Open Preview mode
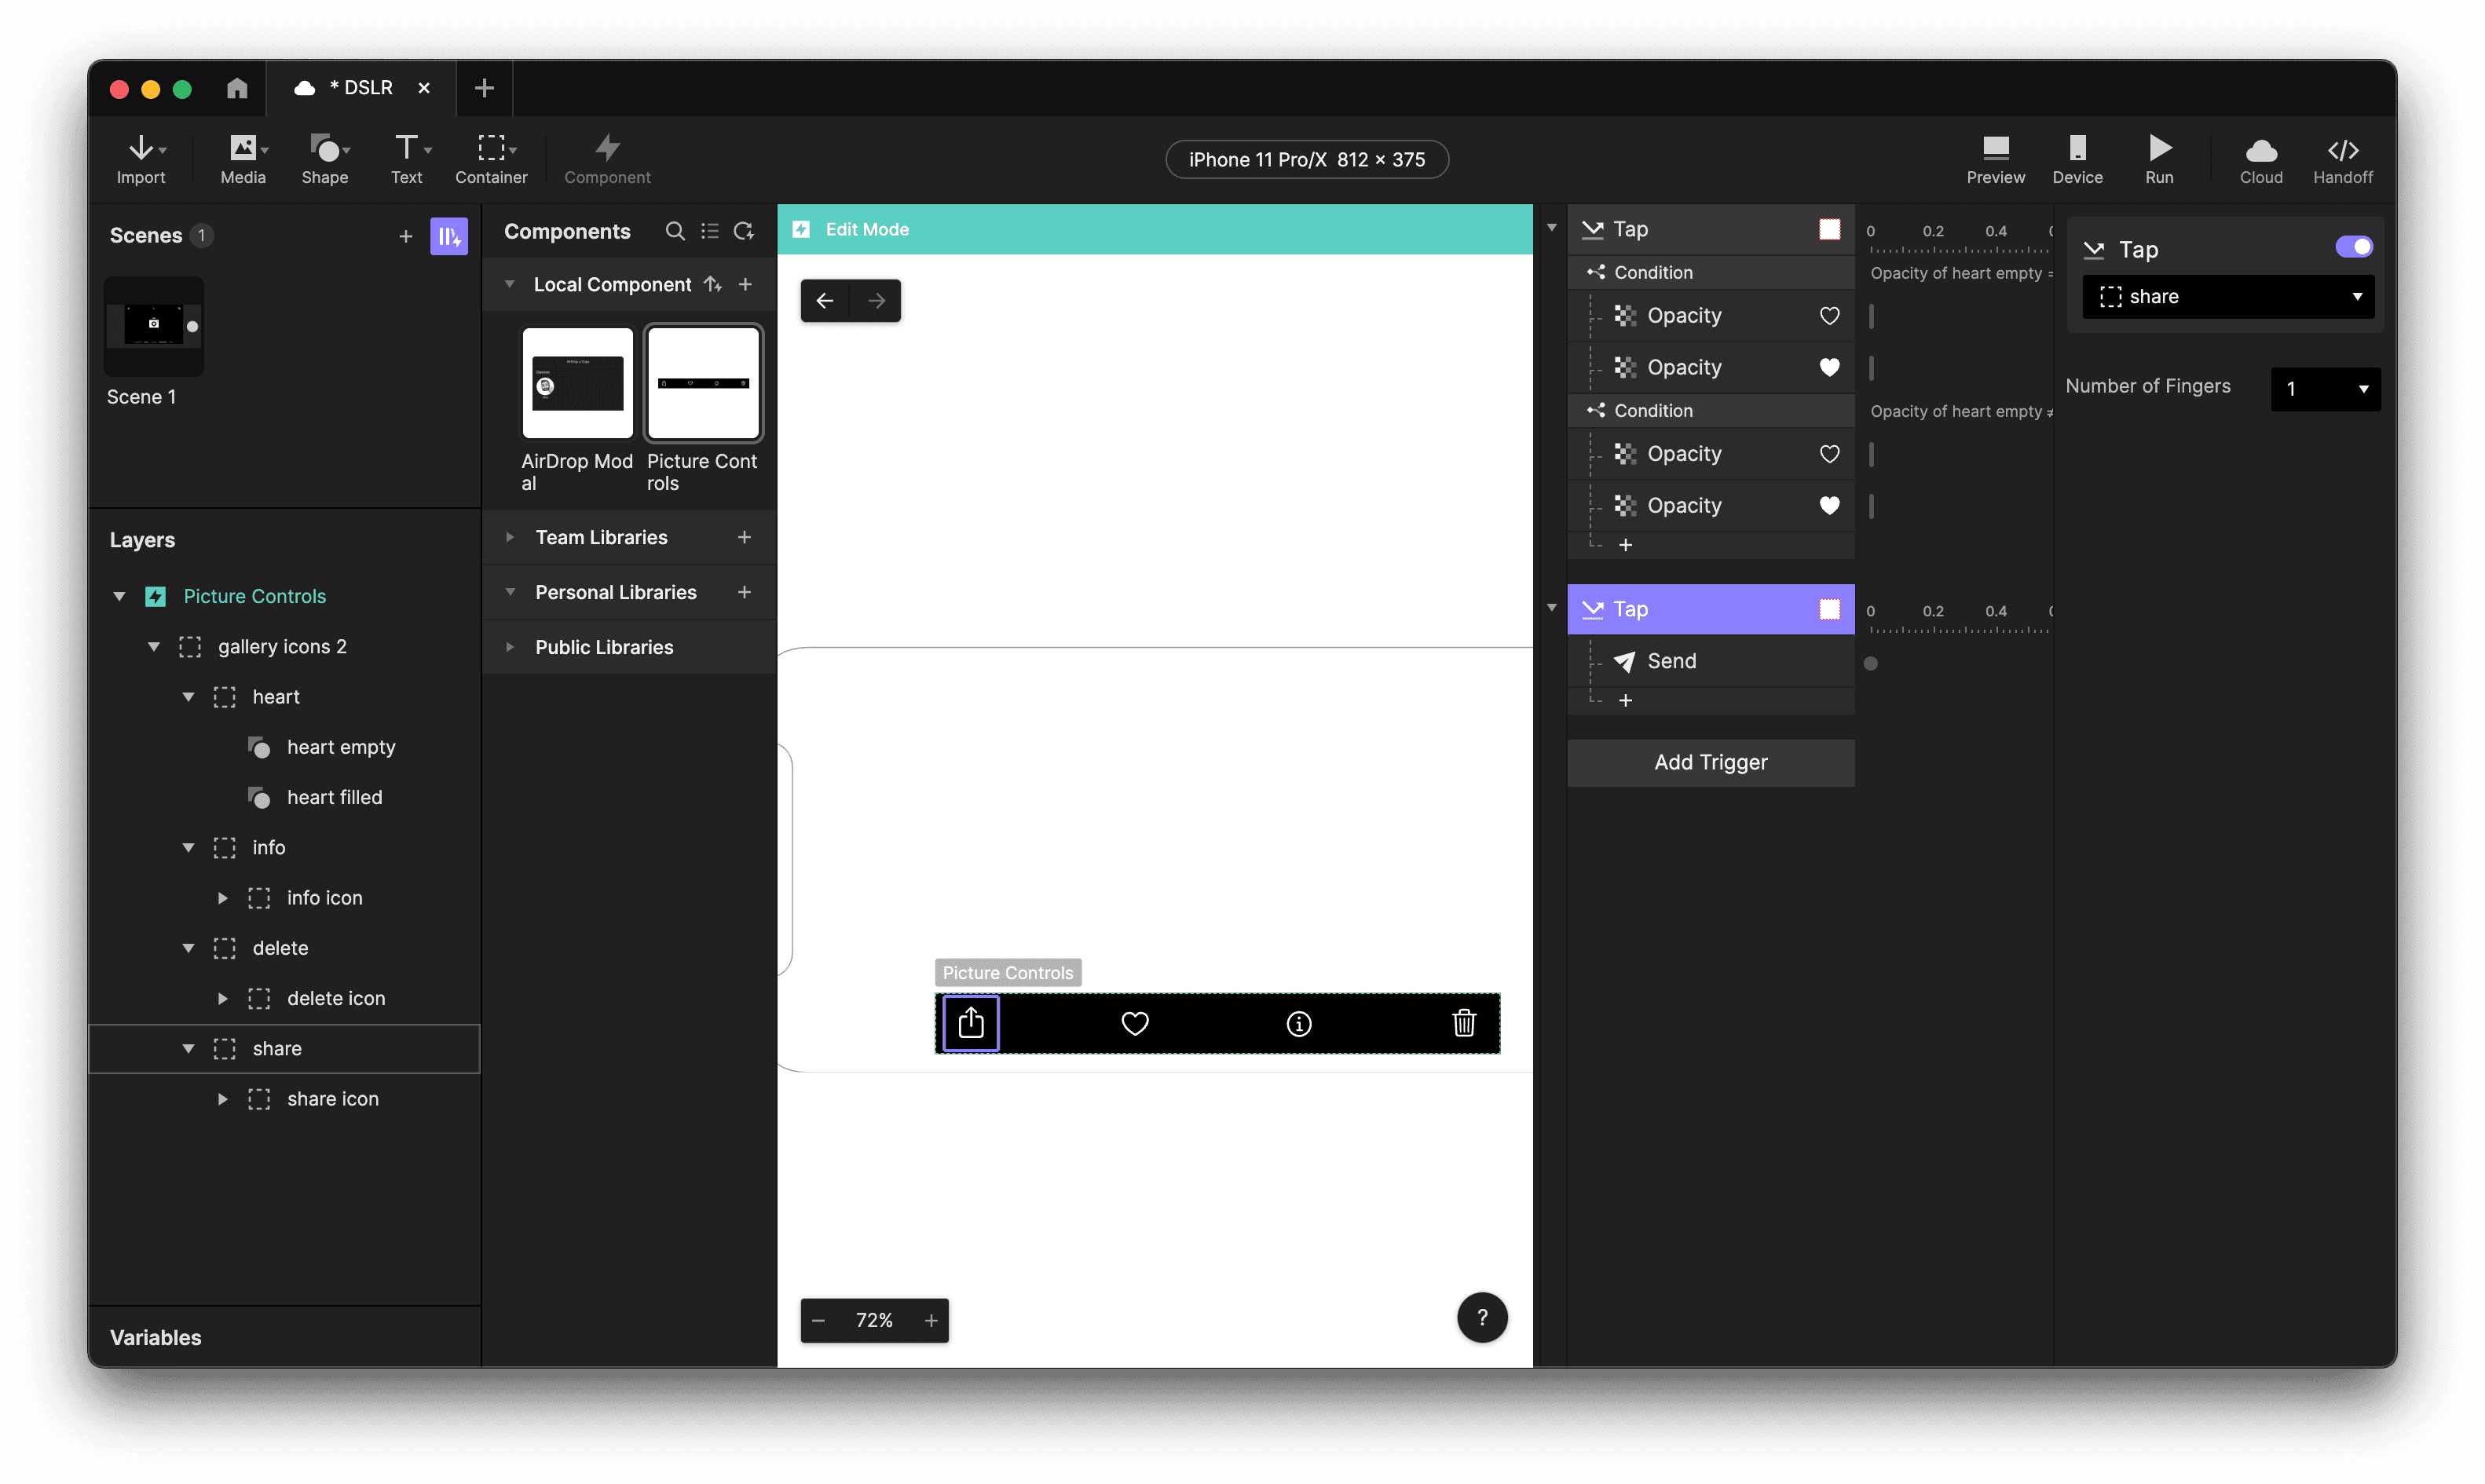2485x1484 pixels. point(1994,158)
